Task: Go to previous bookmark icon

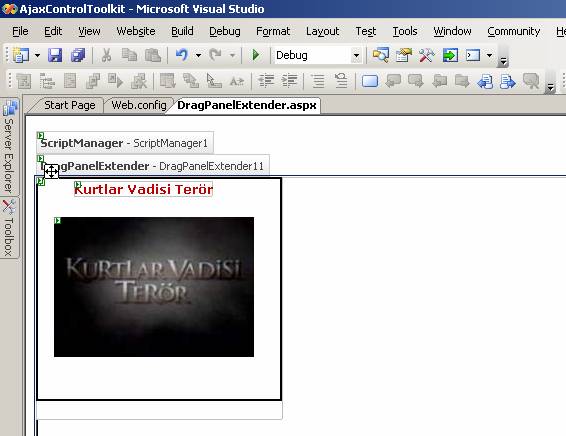Action: coord(393,80)
